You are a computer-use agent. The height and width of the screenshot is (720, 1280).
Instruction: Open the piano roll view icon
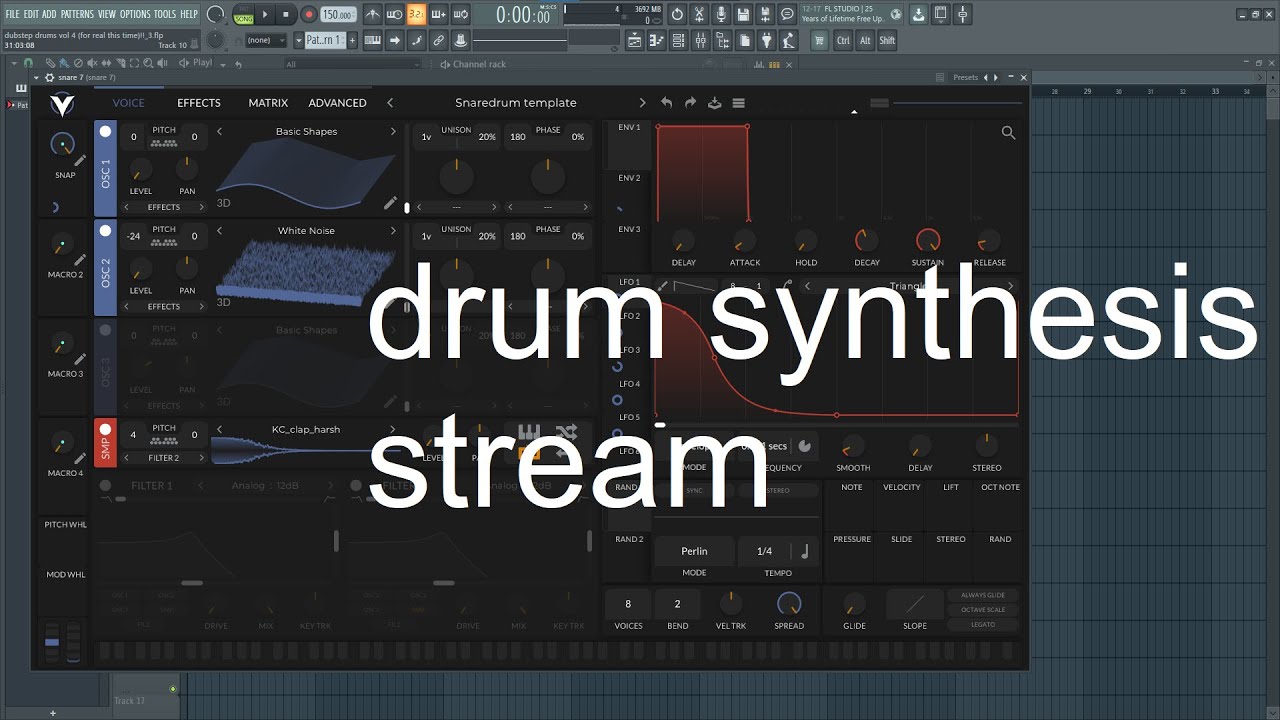[656, 40]
